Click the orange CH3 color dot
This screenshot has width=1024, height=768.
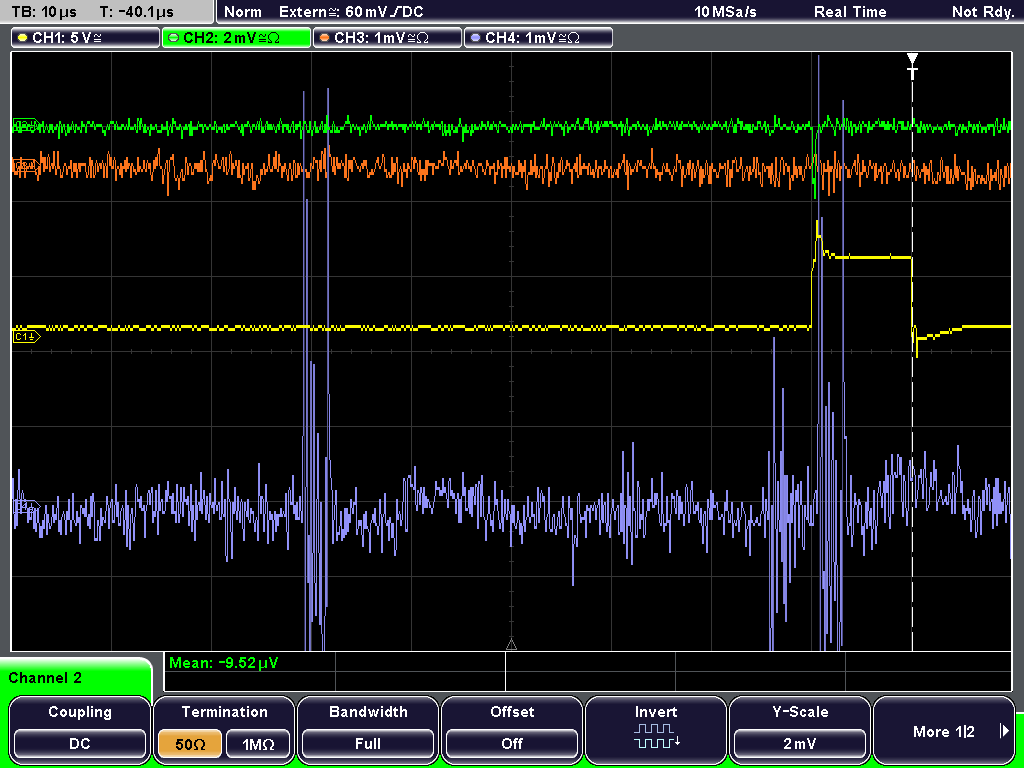pyautogui.click(x=325, y=38)
